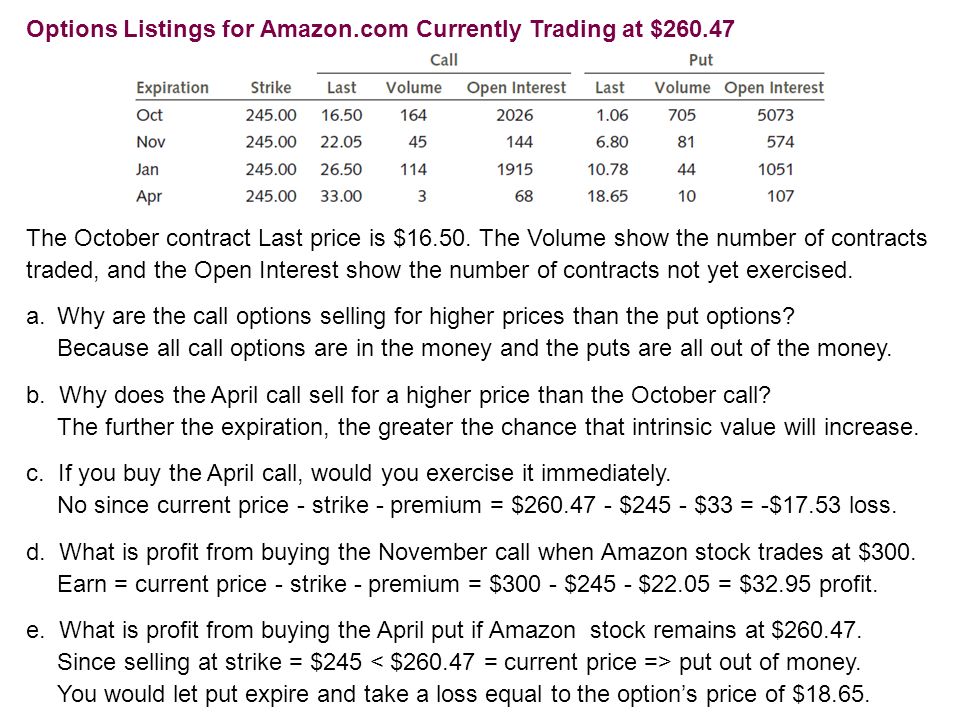
Task: Click question a about call option prices
Action: point(410,317)
